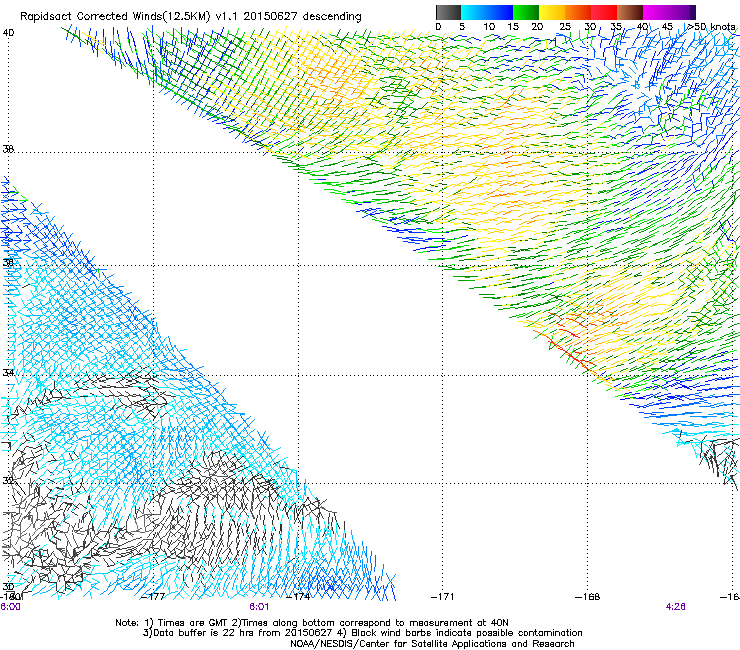Click the magenta 40-45 knots color segment

coord(656,12)
